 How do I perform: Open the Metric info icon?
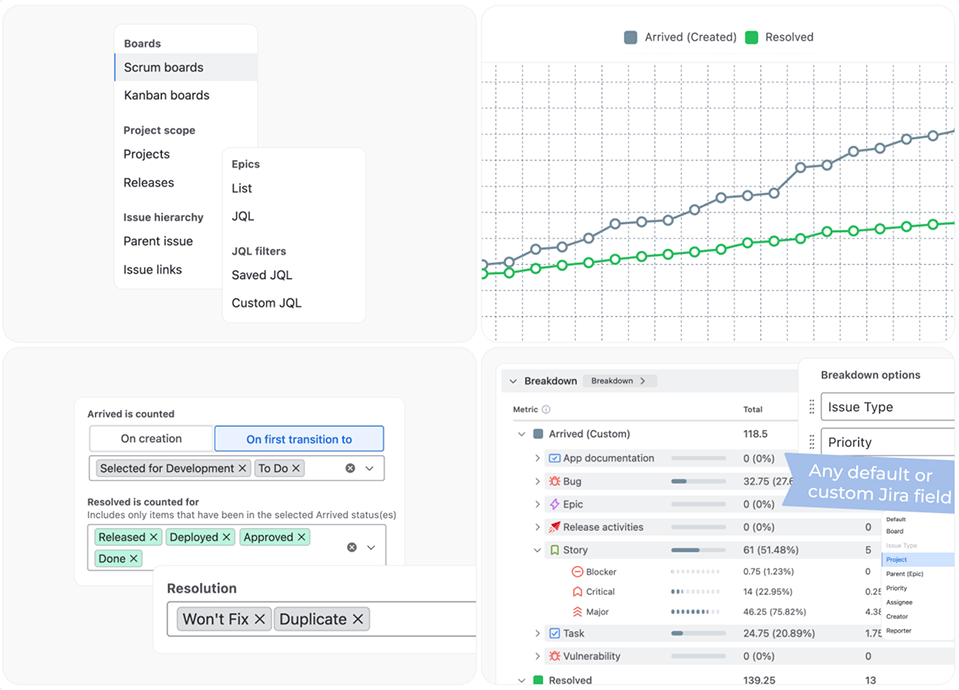pos(546,409)
